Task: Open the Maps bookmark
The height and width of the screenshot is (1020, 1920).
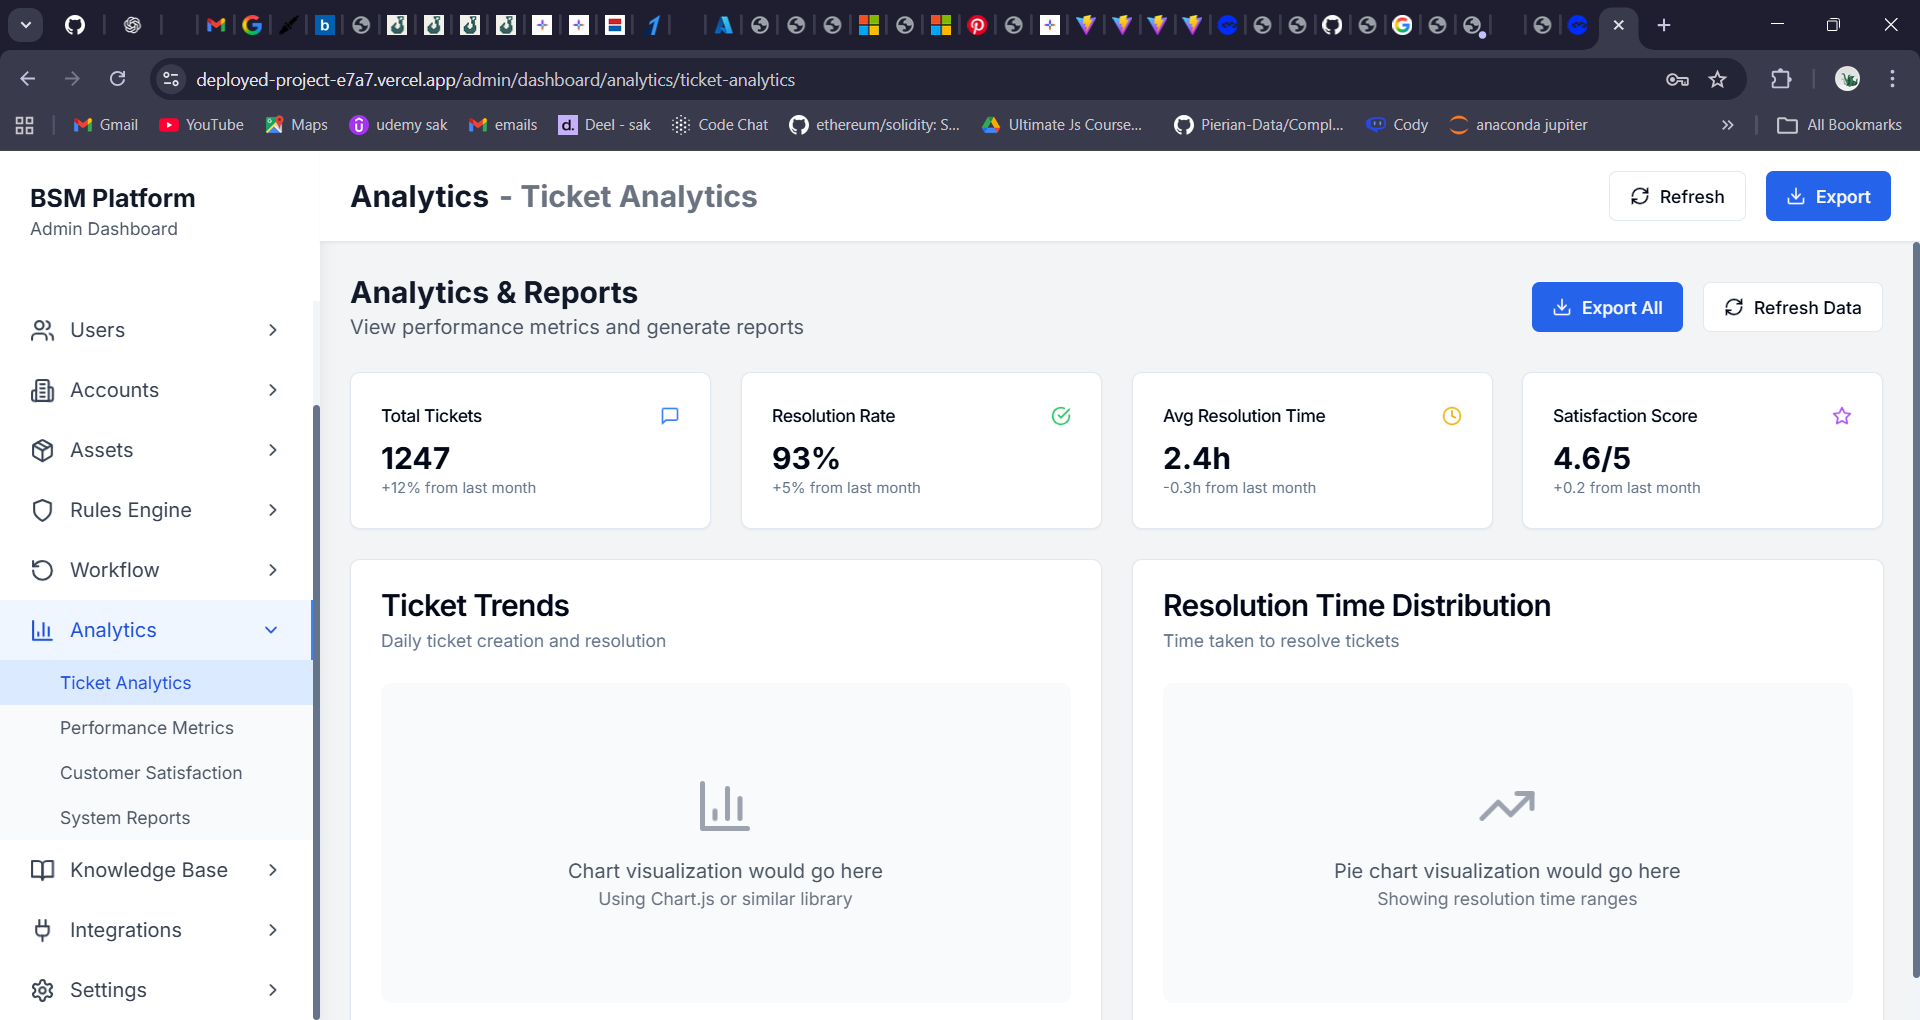Action: point(297,125)
